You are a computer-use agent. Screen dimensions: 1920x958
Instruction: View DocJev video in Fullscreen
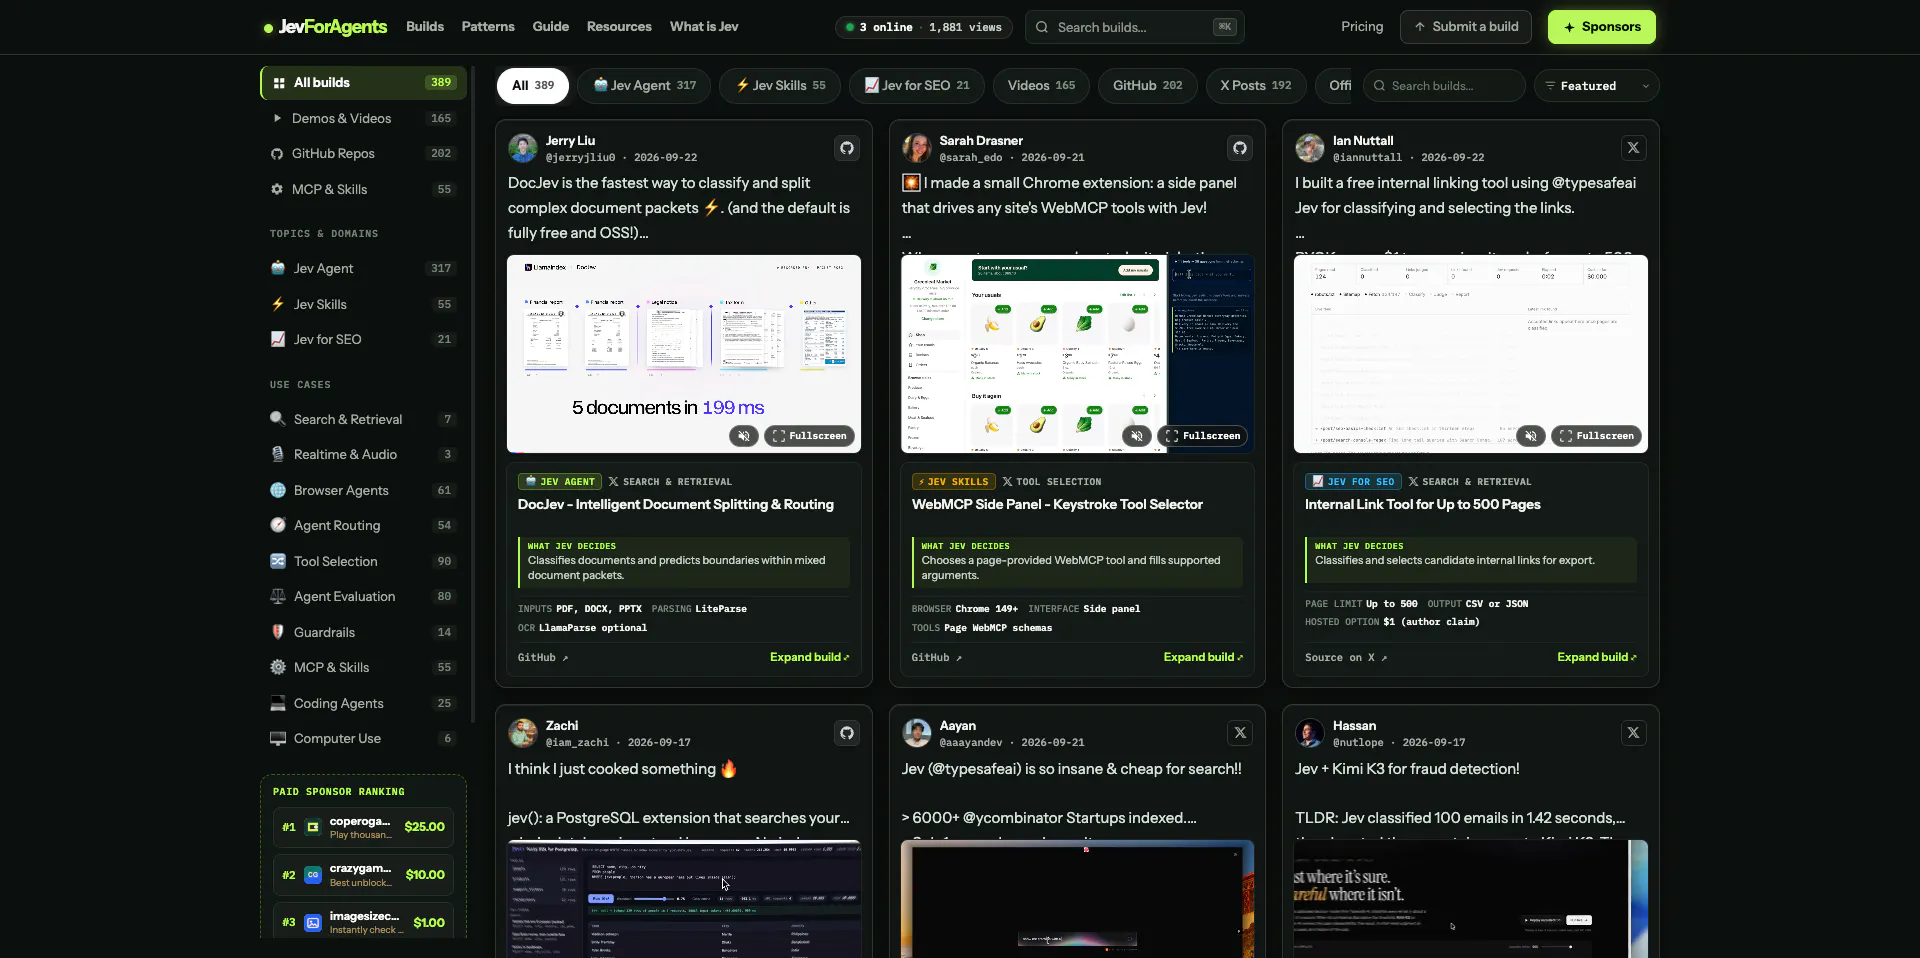[810, 436]
